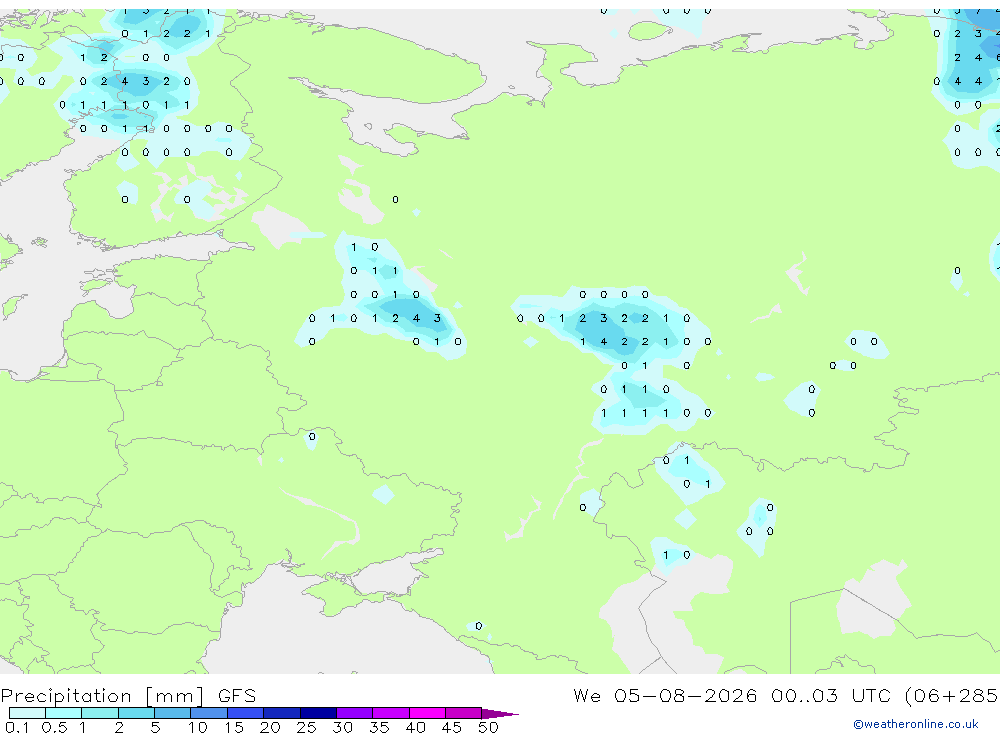Click the legend label "40"

415,727
